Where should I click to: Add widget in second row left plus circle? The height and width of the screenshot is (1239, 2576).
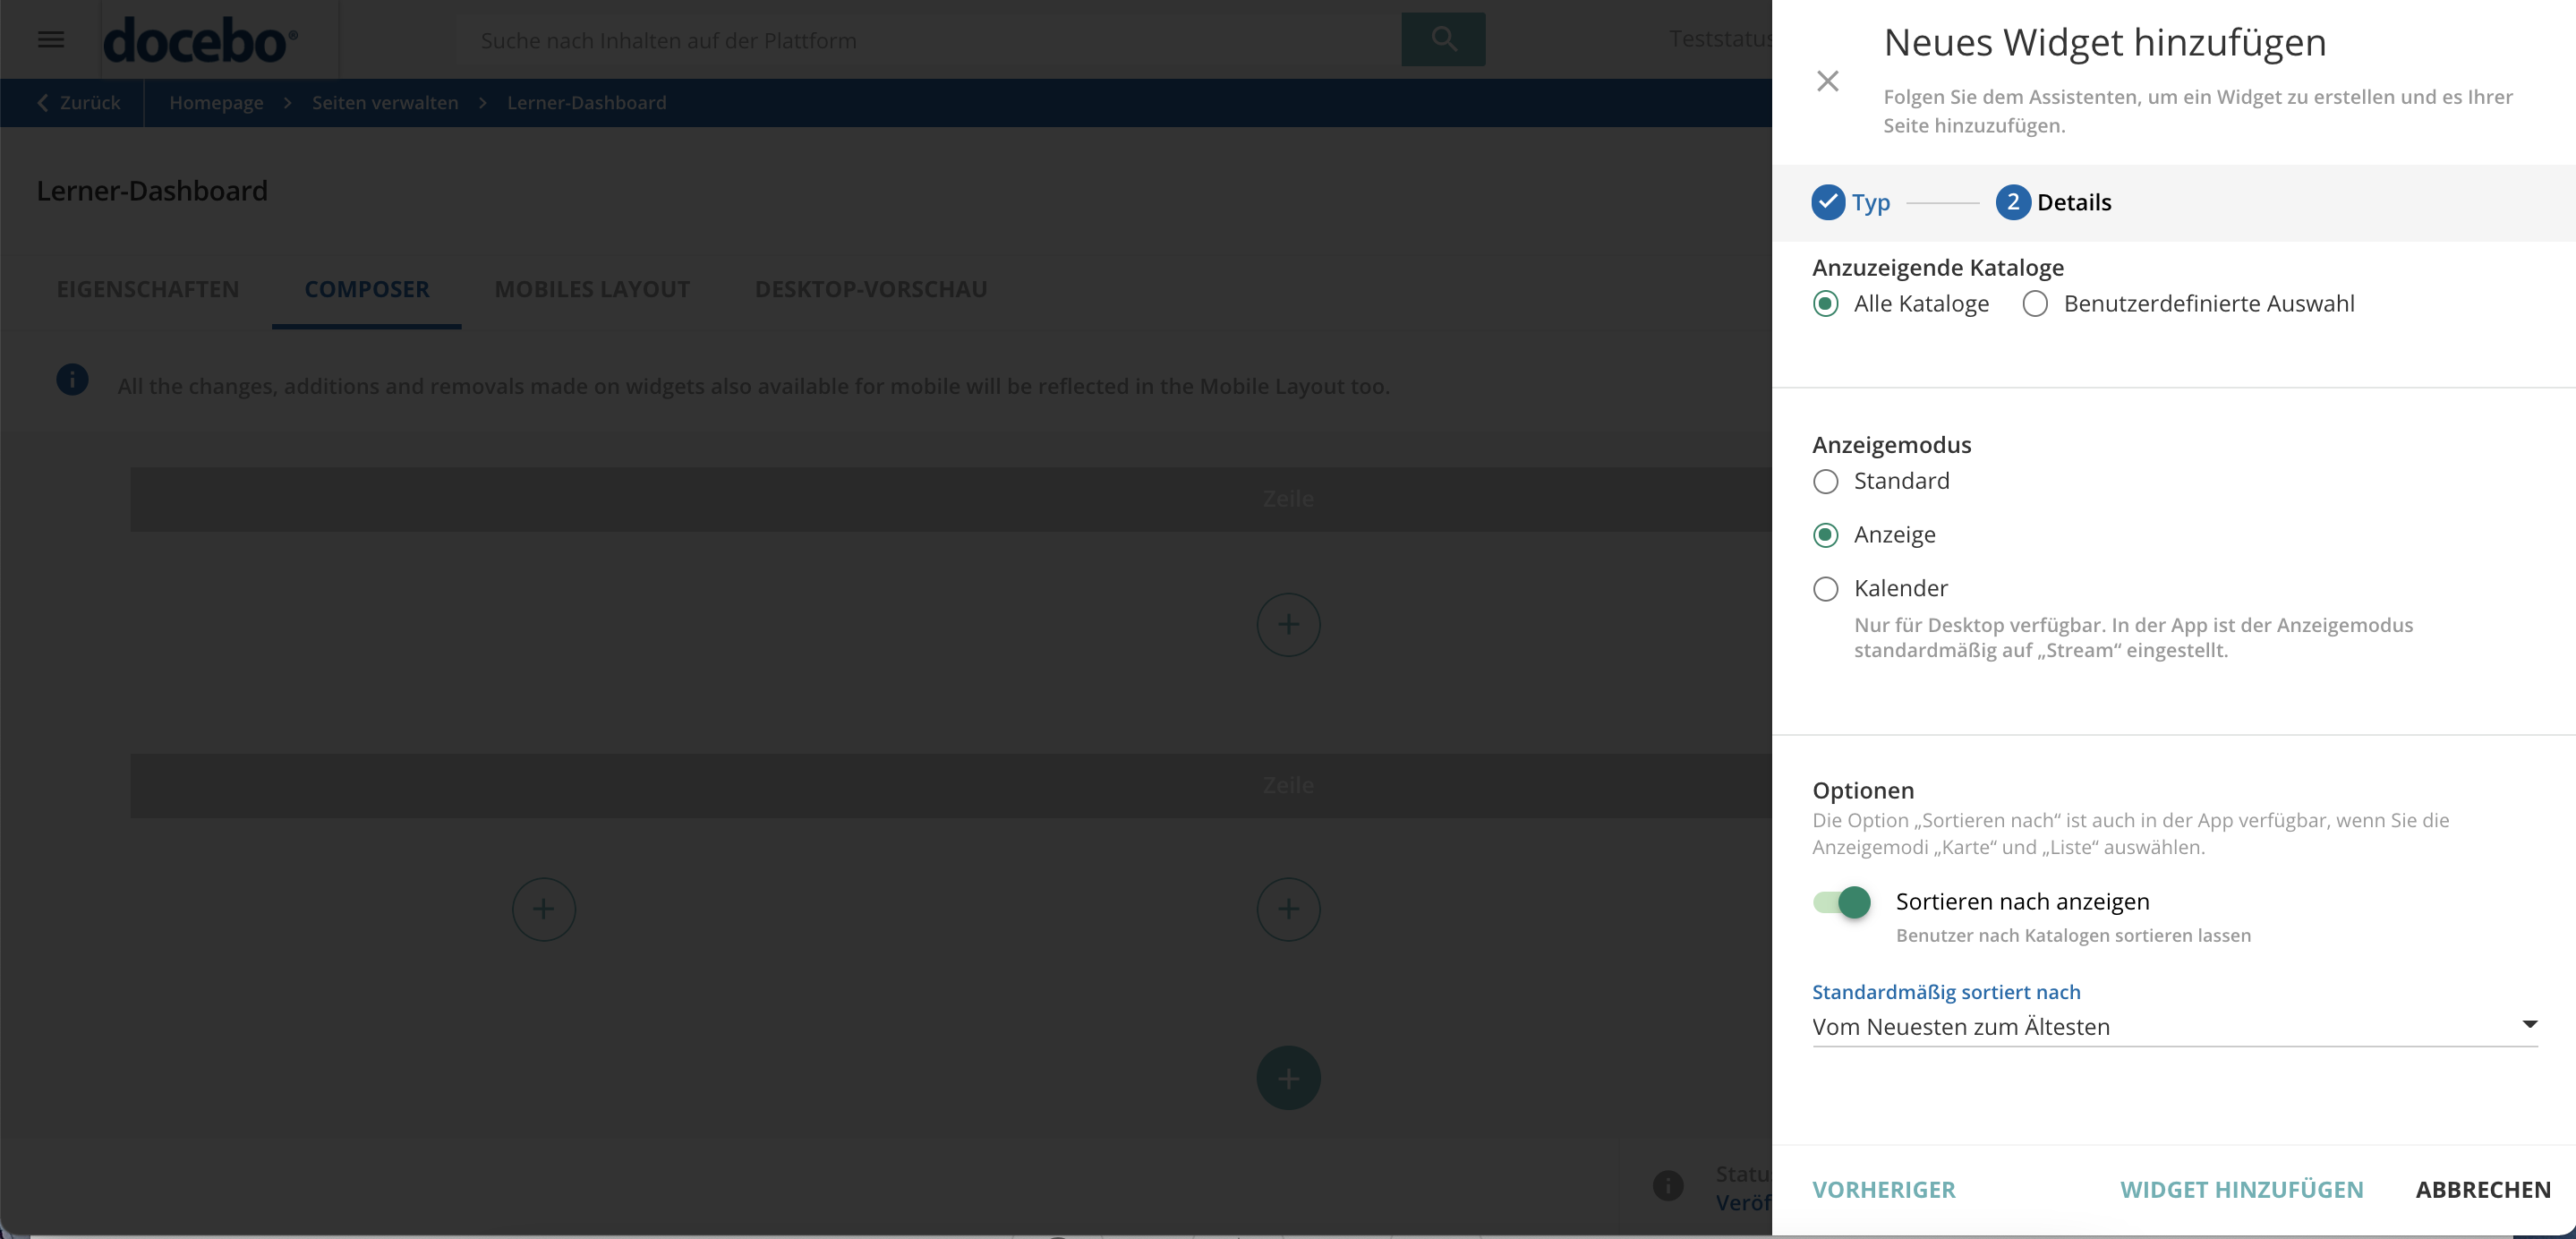[544, 909]
